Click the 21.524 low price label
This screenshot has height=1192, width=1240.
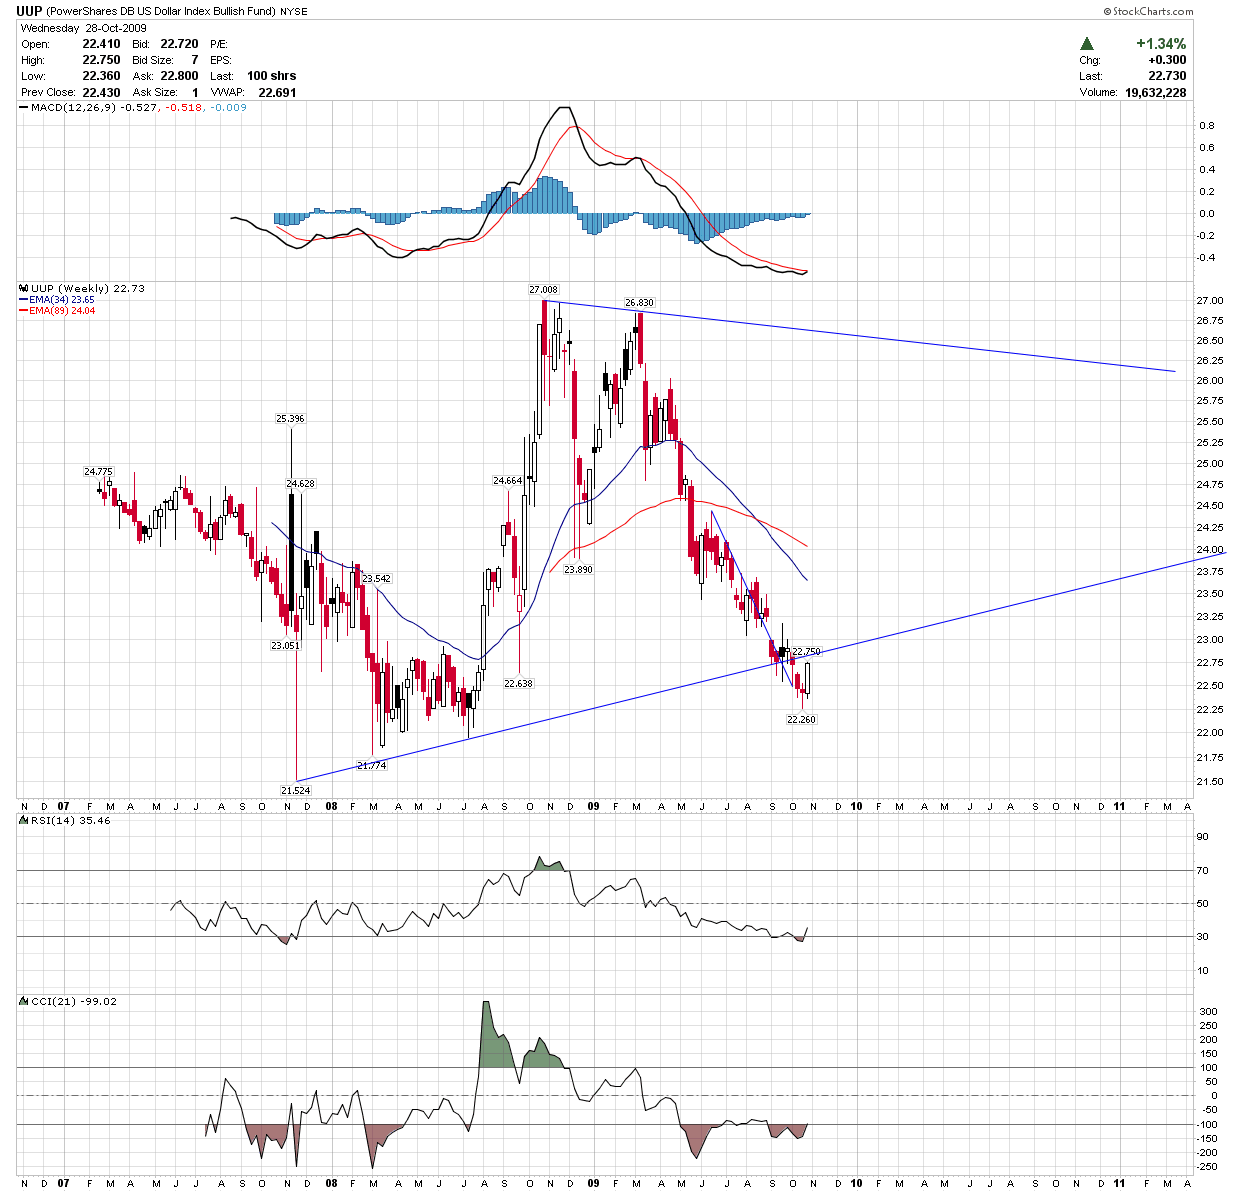(x=295, y=790)
